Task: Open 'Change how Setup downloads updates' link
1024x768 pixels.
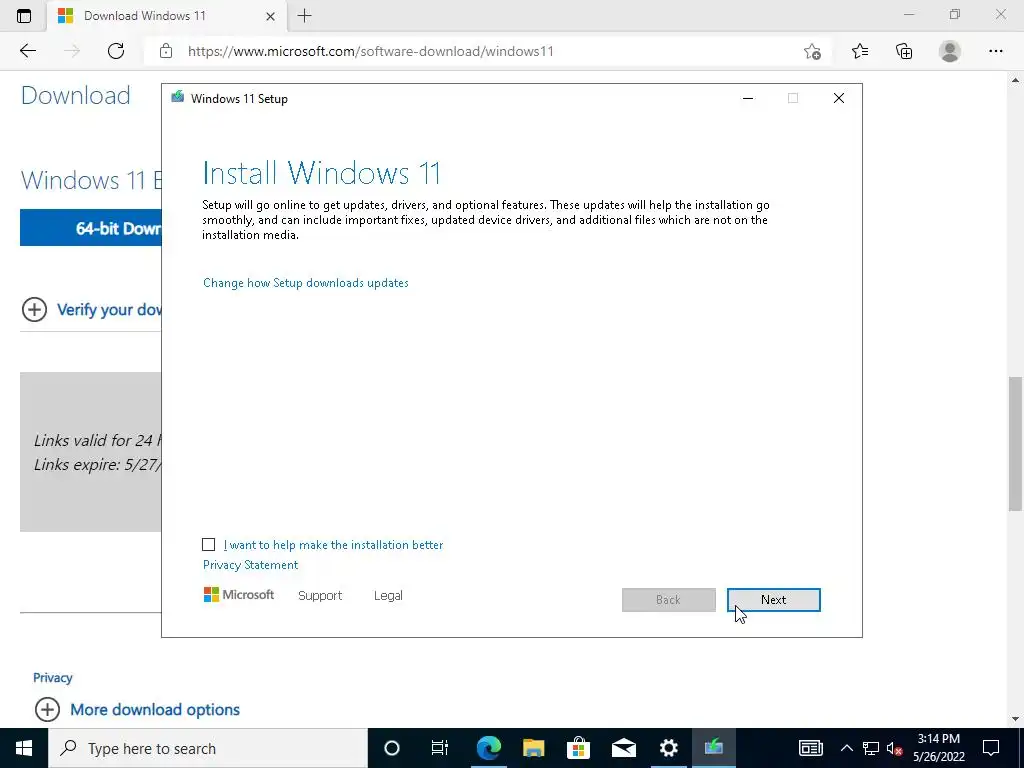Action: 306,283
